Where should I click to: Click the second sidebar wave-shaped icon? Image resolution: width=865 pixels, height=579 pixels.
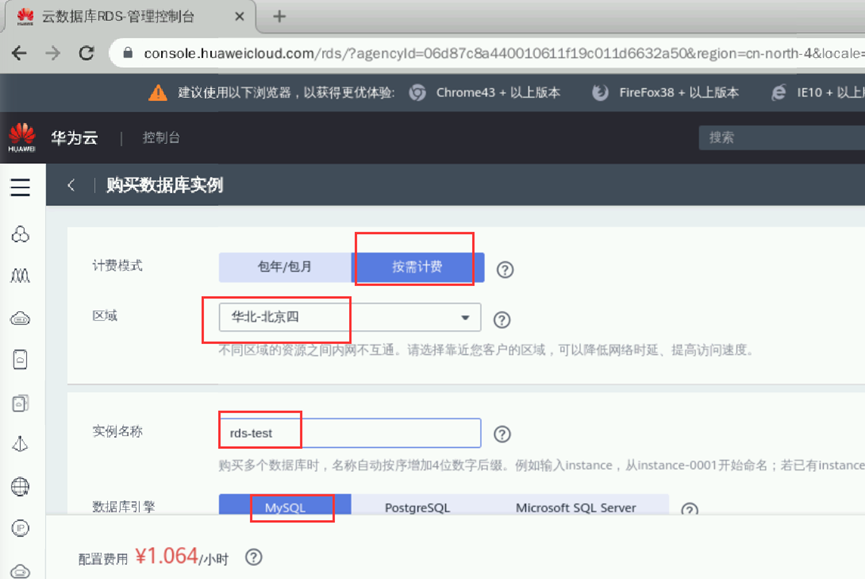(x=20, y=275)
